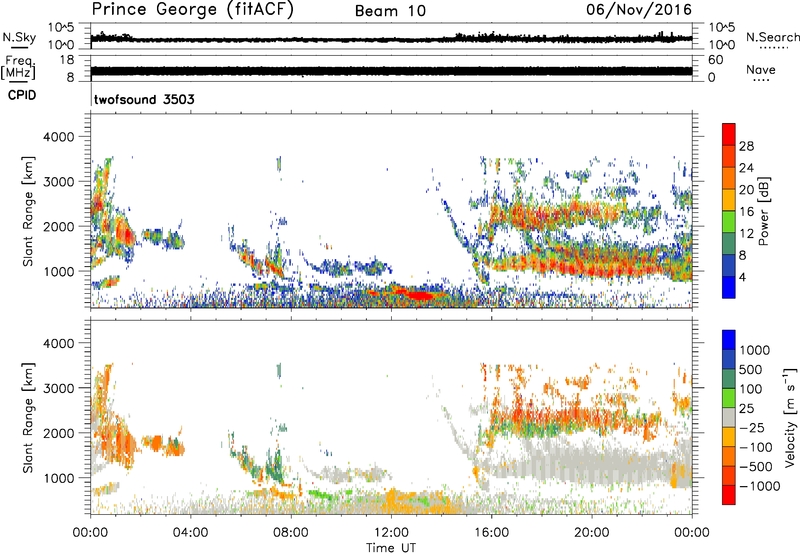This screenshot has height=554, width=800.
Task: Click the velocity colorbar tick '25'
Action: (x=746, y=408)
